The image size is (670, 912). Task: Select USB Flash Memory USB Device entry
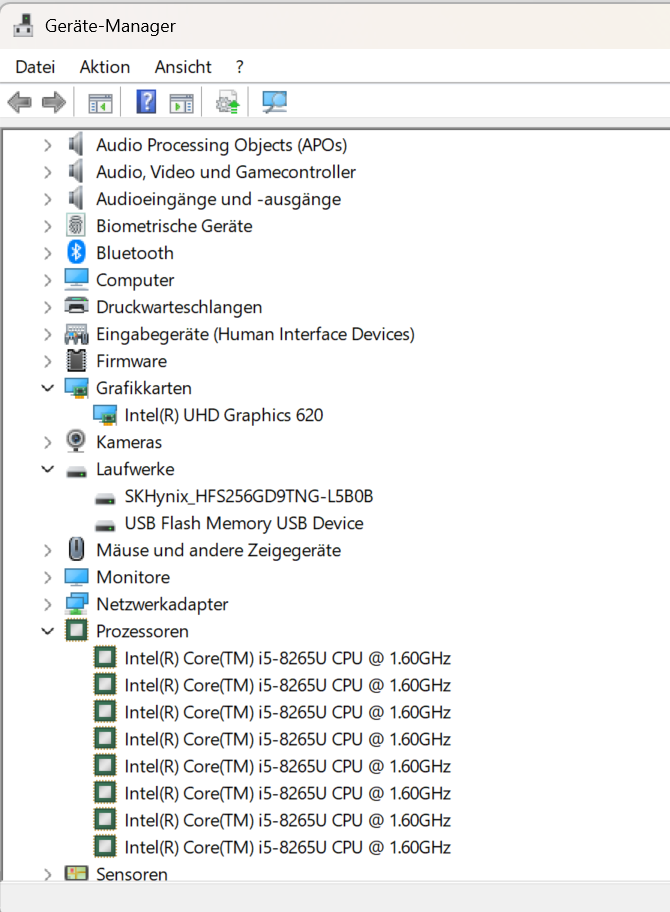244,523
